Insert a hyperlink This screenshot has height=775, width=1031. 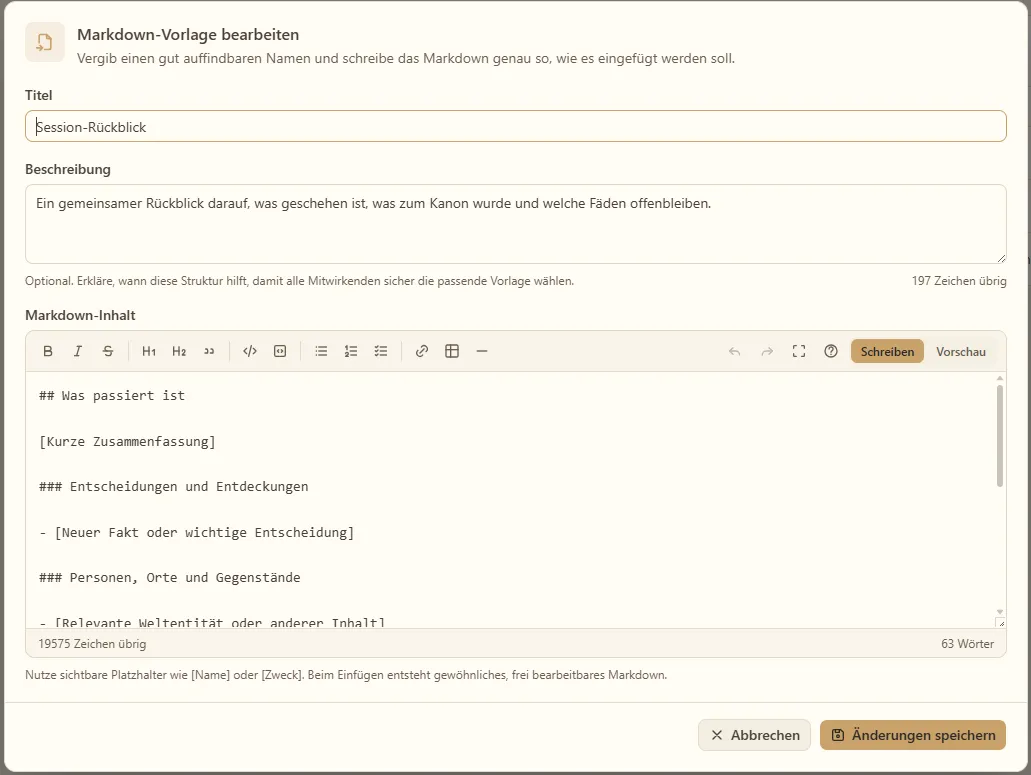coord(422,351)
